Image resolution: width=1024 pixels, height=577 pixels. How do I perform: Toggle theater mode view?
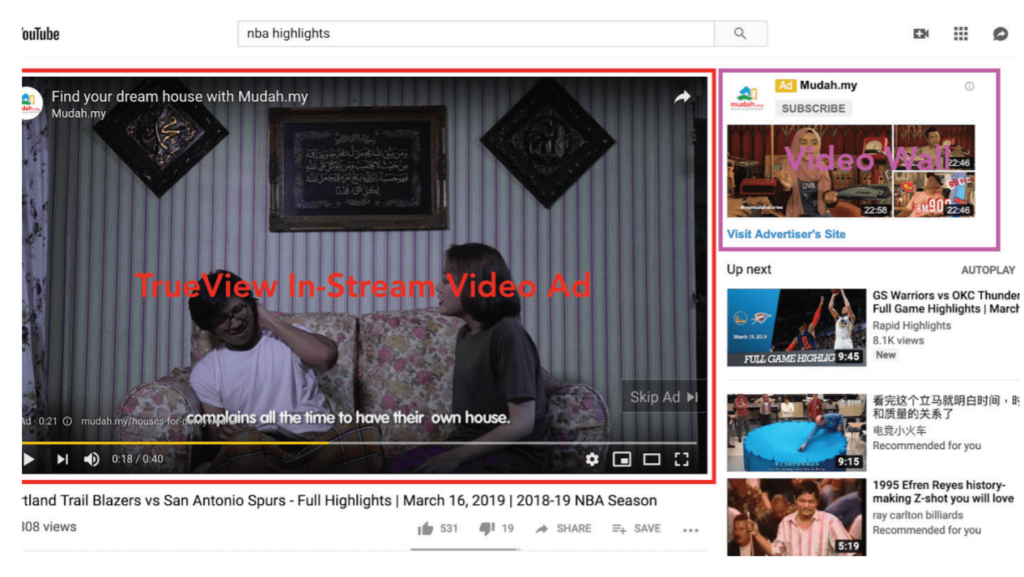pos(652,459)
